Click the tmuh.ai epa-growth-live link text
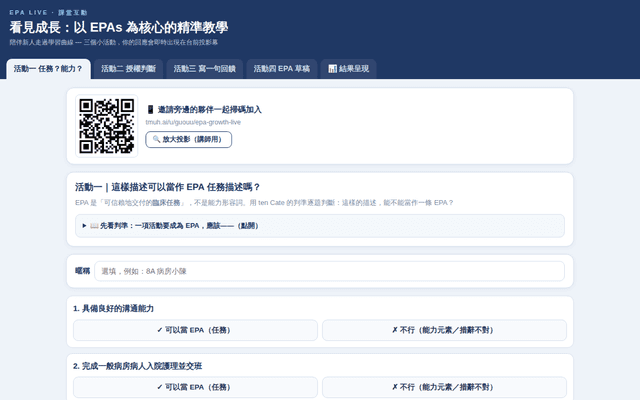640x400 pixels. [x=193, y=122]
